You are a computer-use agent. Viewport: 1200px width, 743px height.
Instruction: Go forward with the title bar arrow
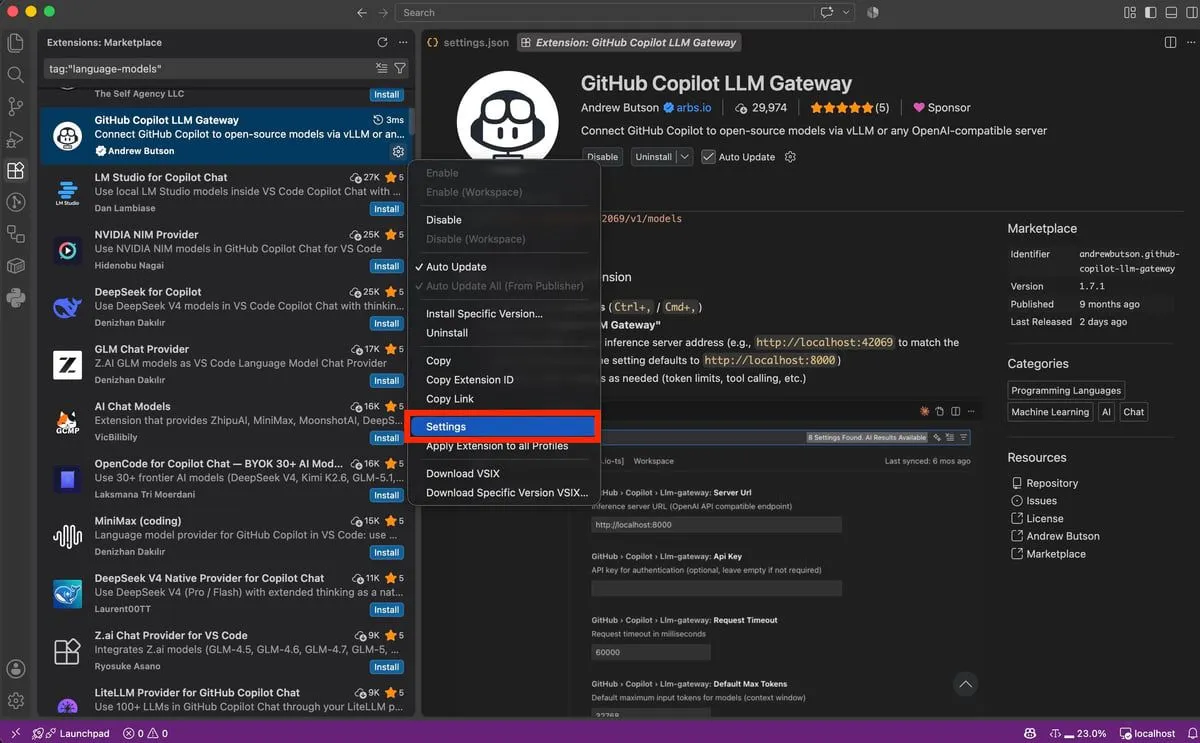[384, 13]
